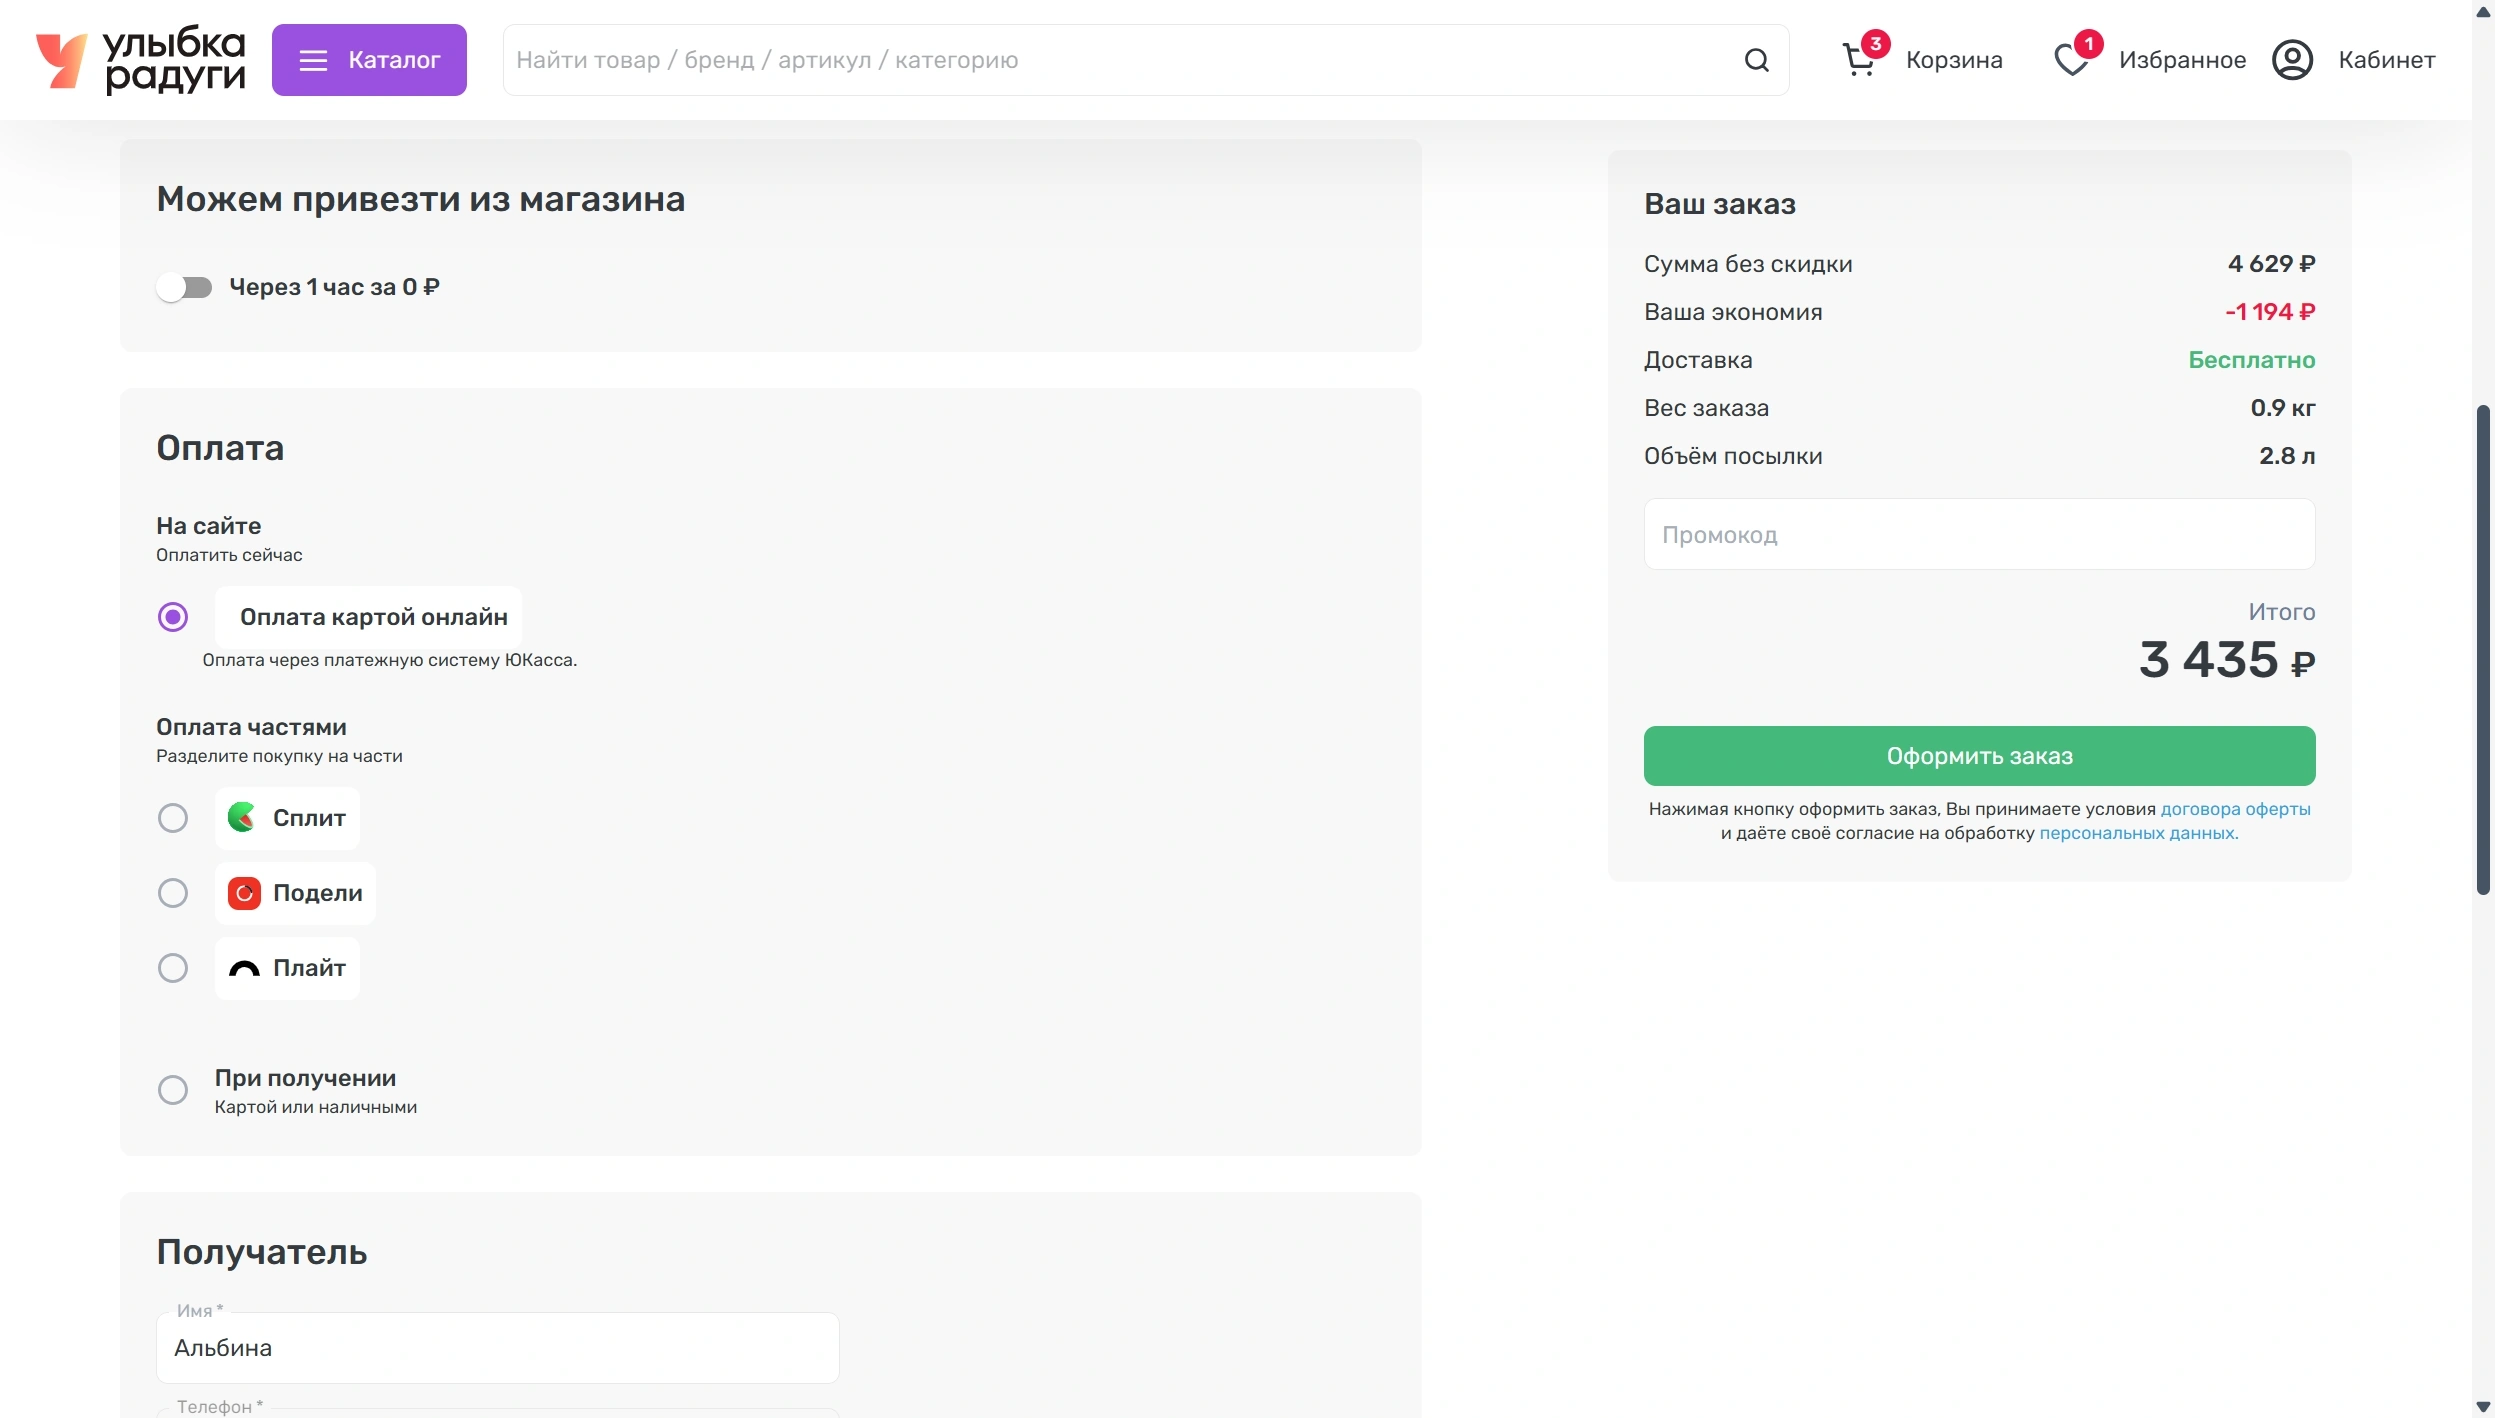This screenshot has height=1418, width=2495.
Task: Click the search magnifier icon
Action: tap(1756, 60)
